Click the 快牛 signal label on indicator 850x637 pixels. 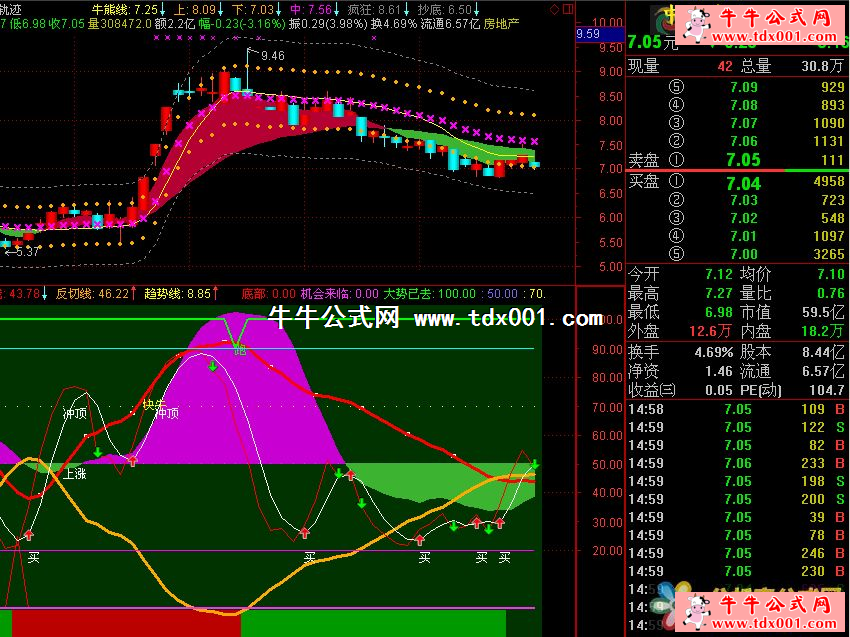click(154, 404)
